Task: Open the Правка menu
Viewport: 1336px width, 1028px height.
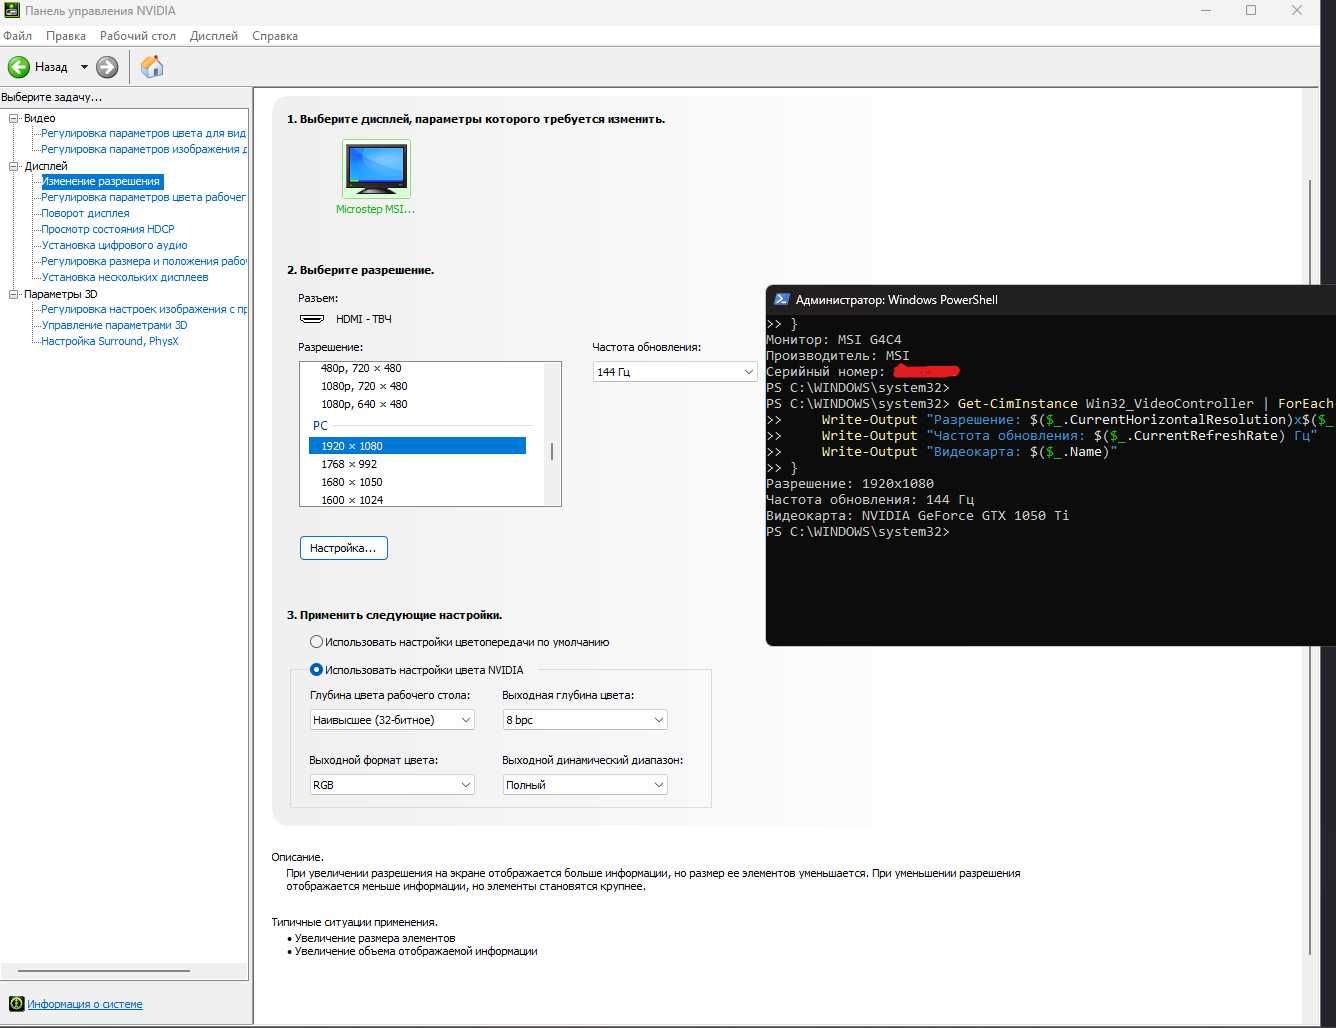Action: click(66, 36)
